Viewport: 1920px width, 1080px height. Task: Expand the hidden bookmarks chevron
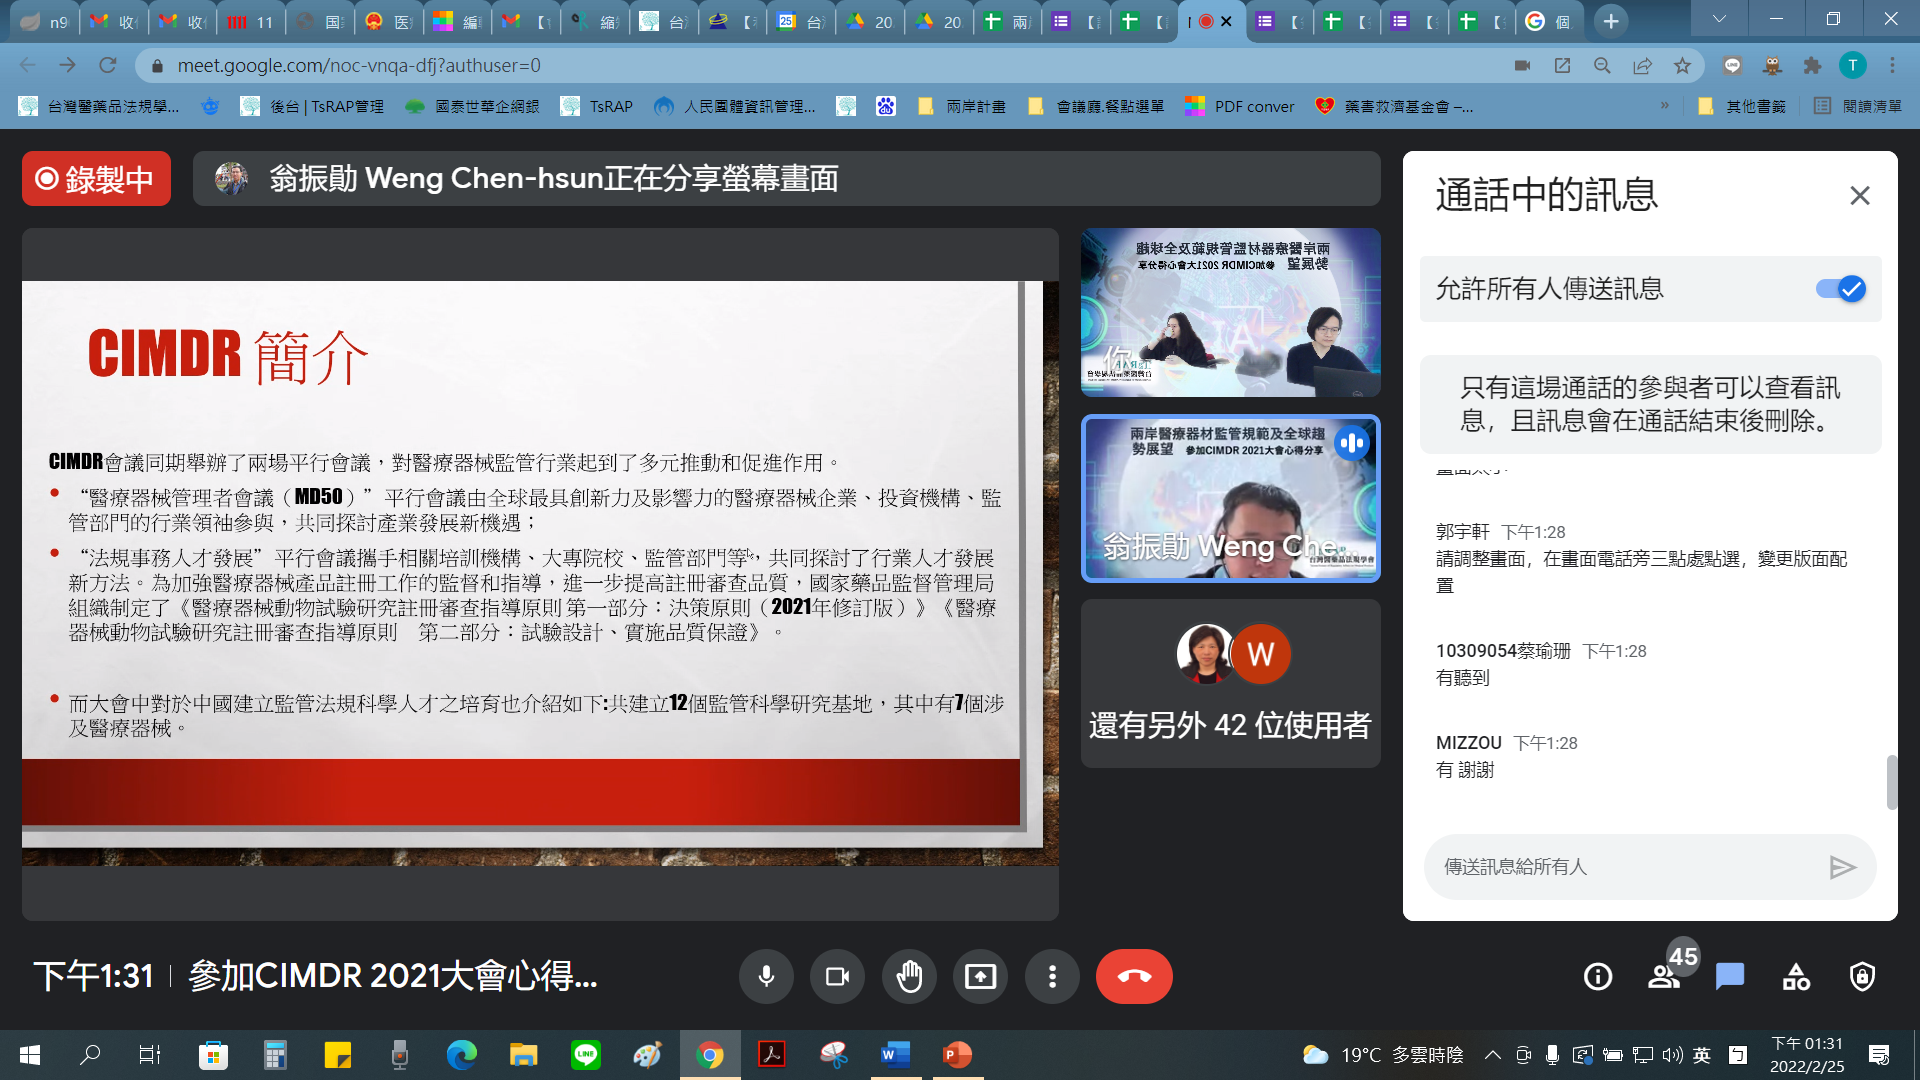1664,106
